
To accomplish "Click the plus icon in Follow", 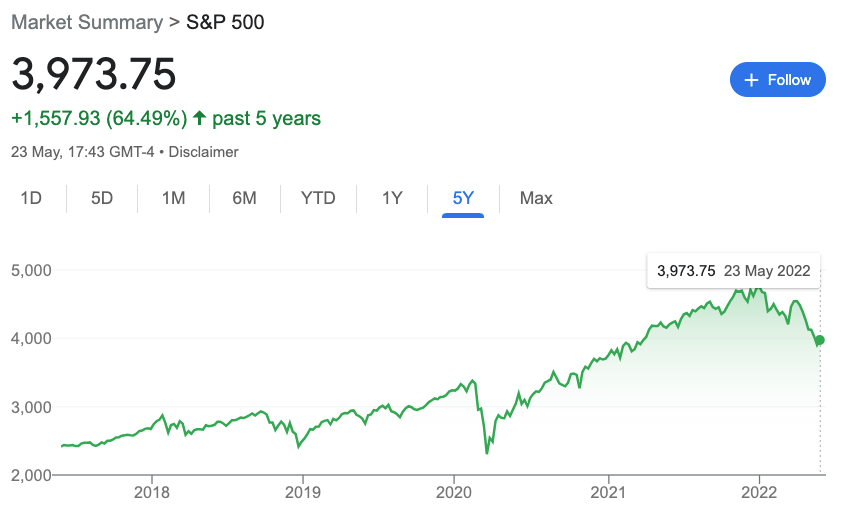I will click(x=752, y=80).
